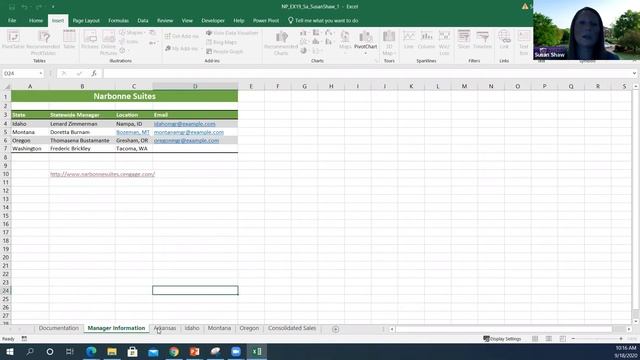Open the Power Pivot tab
Screen dimensions: 640x360
[266, 20]
